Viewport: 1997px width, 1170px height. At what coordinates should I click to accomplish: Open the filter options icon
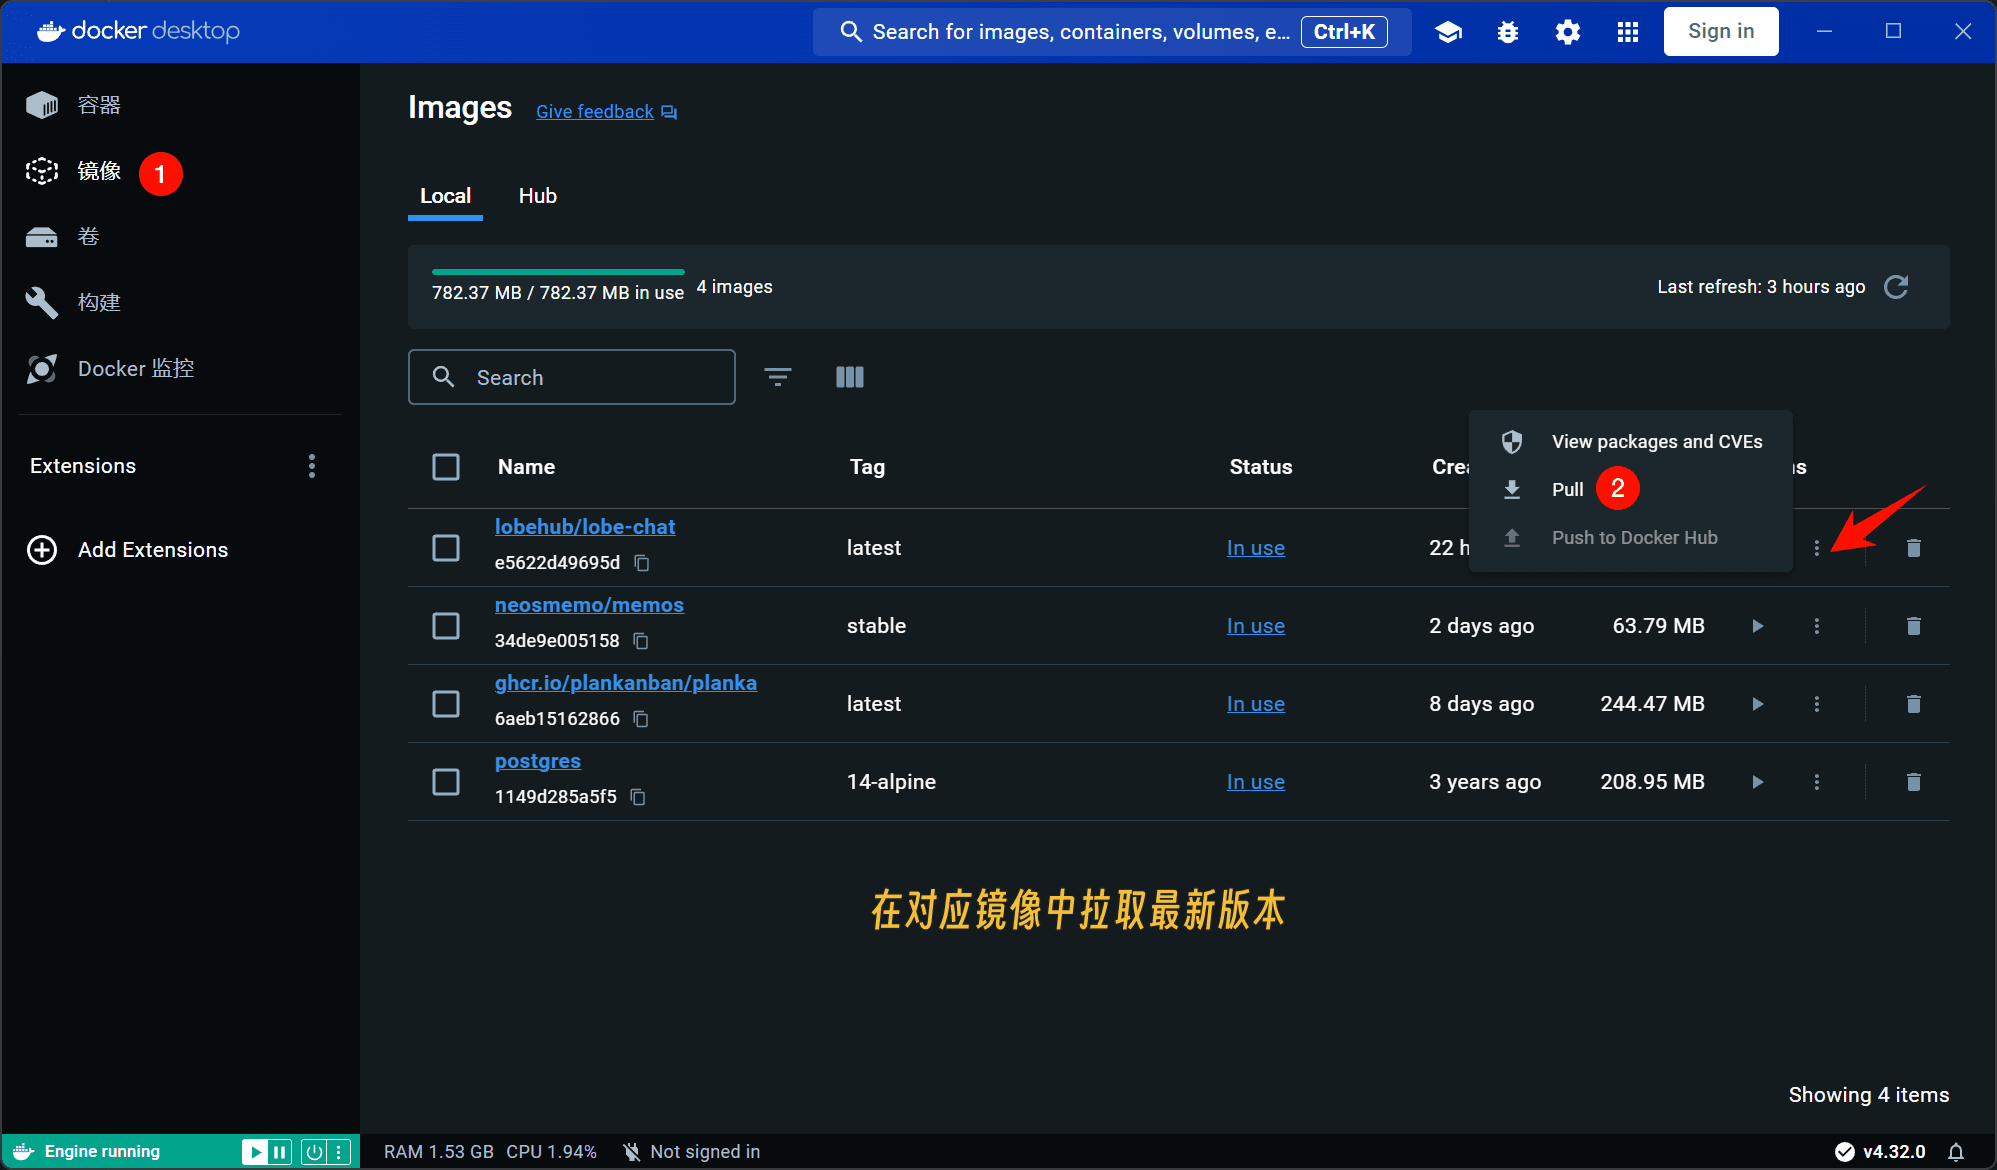pyautogui.click(x=778, y=377)
